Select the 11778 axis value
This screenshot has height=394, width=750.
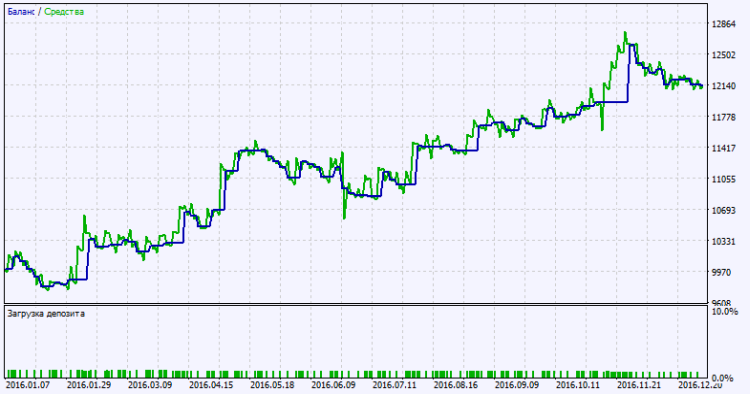pyautogui.click(x=724, y=117)
